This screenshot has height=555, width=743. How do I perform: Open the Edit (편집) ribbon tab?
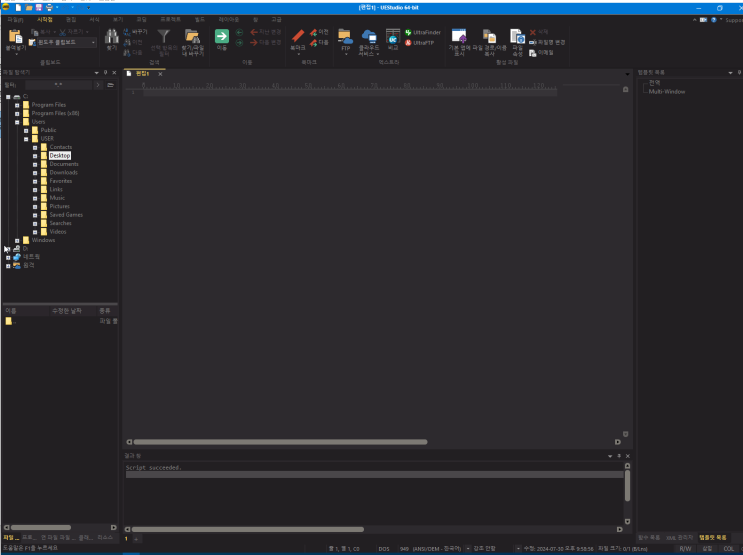click(x=71, y=19)
